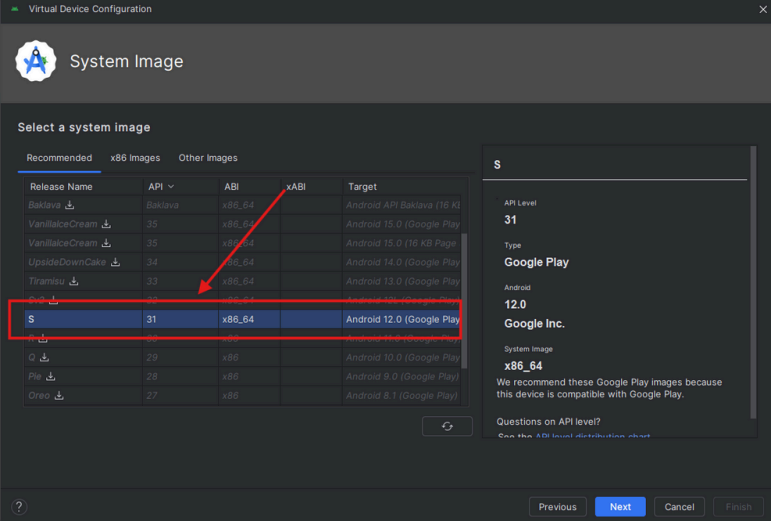Image resolution: width=778 pixels, height=521 pixels.
Task: Download VanillaIceCream Android 15.0 Google Play image
Action: click(x=106, y=224)
